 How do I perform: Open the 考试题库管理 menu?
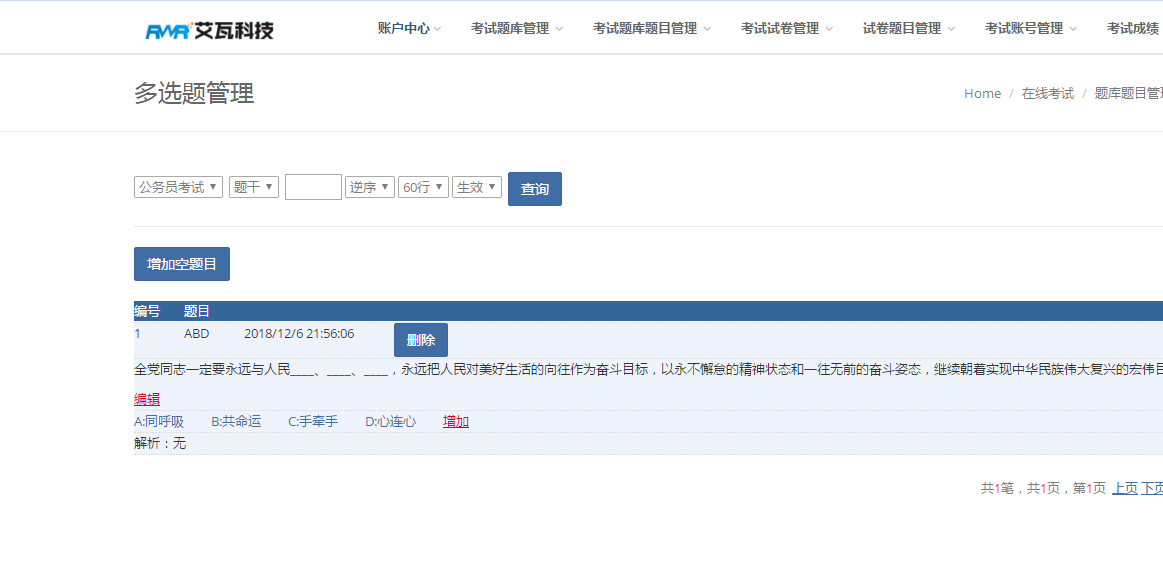(x=516, y=28)
